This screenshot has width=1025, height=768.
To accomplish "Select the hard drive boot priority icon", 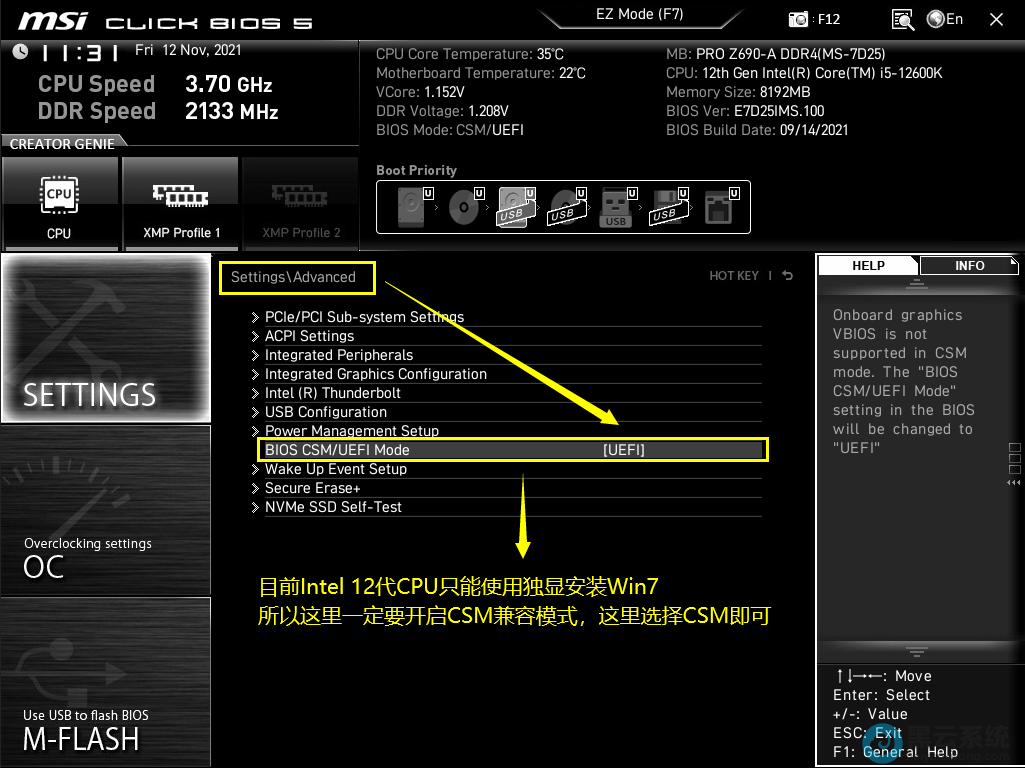I will [410, 207].
